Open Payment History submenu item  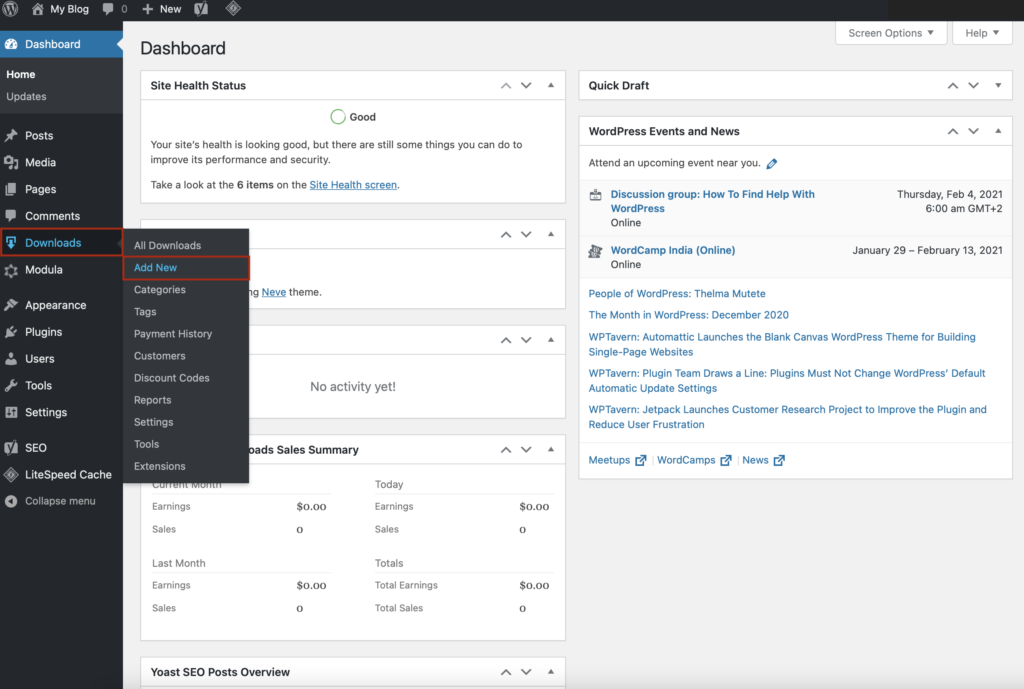[x=173, y=334]
